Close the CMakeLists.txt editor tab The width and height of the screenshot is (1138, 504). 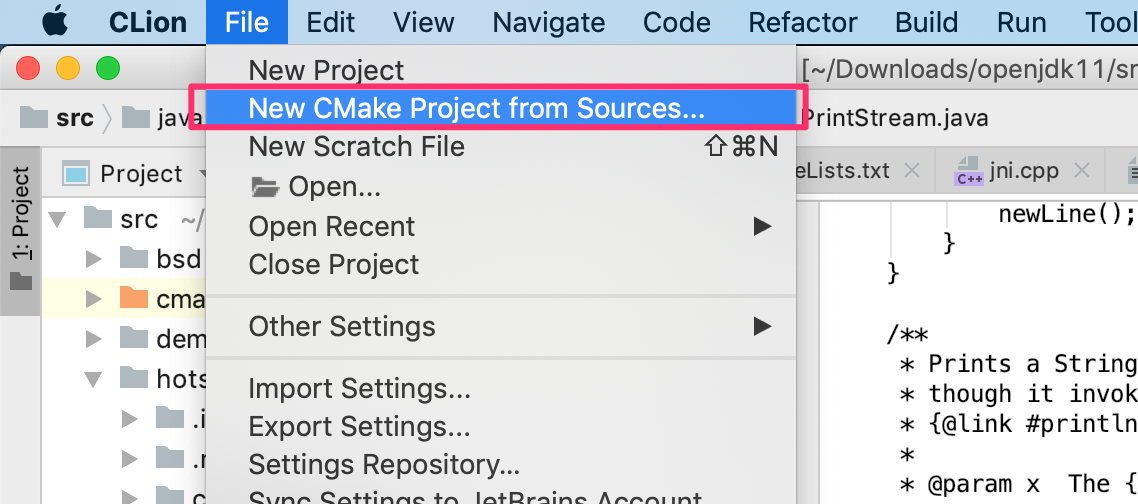(x=911, y=171)
